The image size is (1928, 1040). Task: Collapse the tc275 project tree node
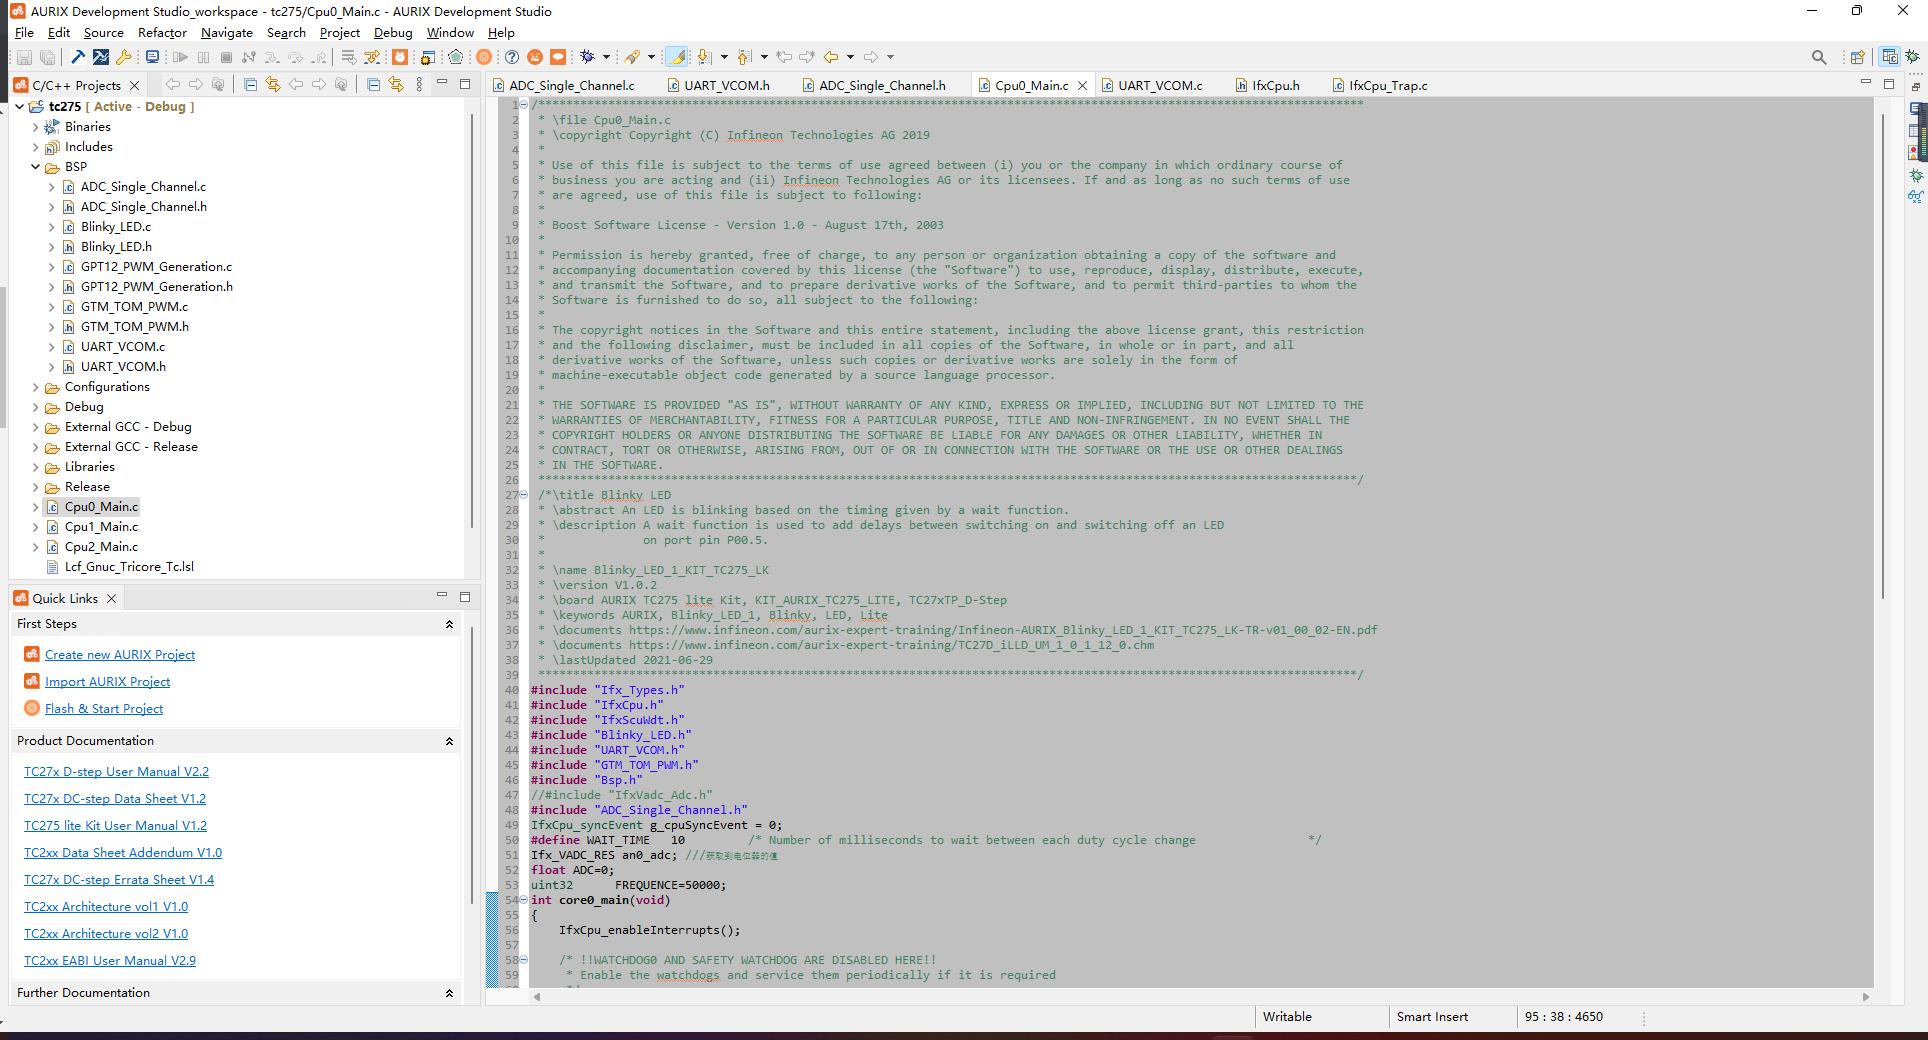[x=20, y=106]
